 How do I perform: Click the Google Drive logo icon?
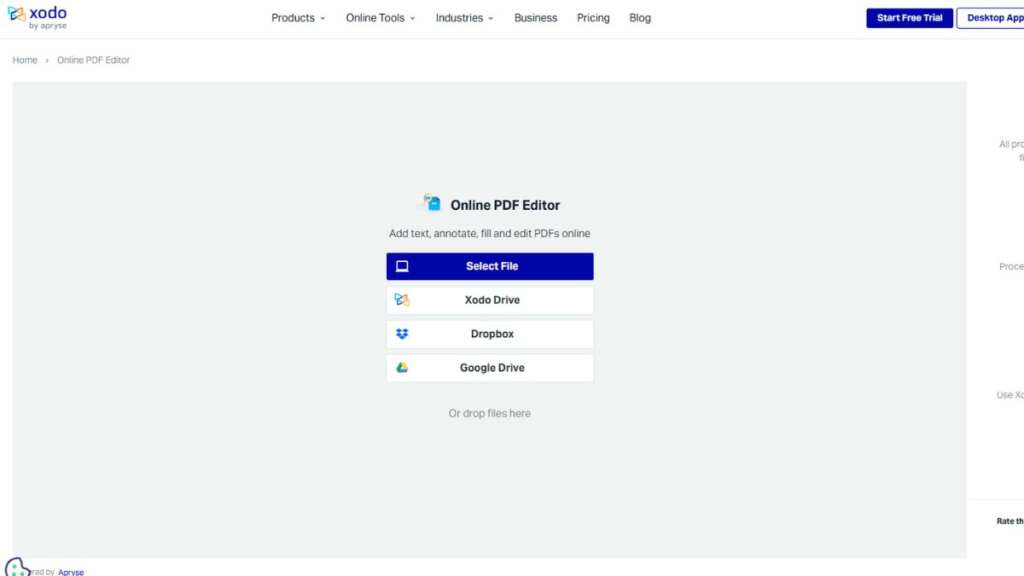pyautogui.click(x=402, y=368)
